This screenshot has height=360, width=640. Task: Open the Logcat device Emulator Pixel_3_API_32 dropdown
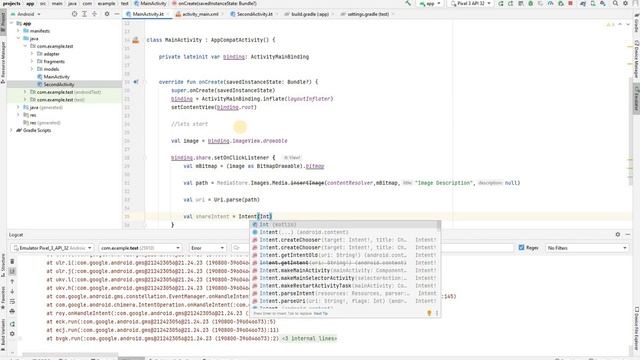click(x=52, y=248)
